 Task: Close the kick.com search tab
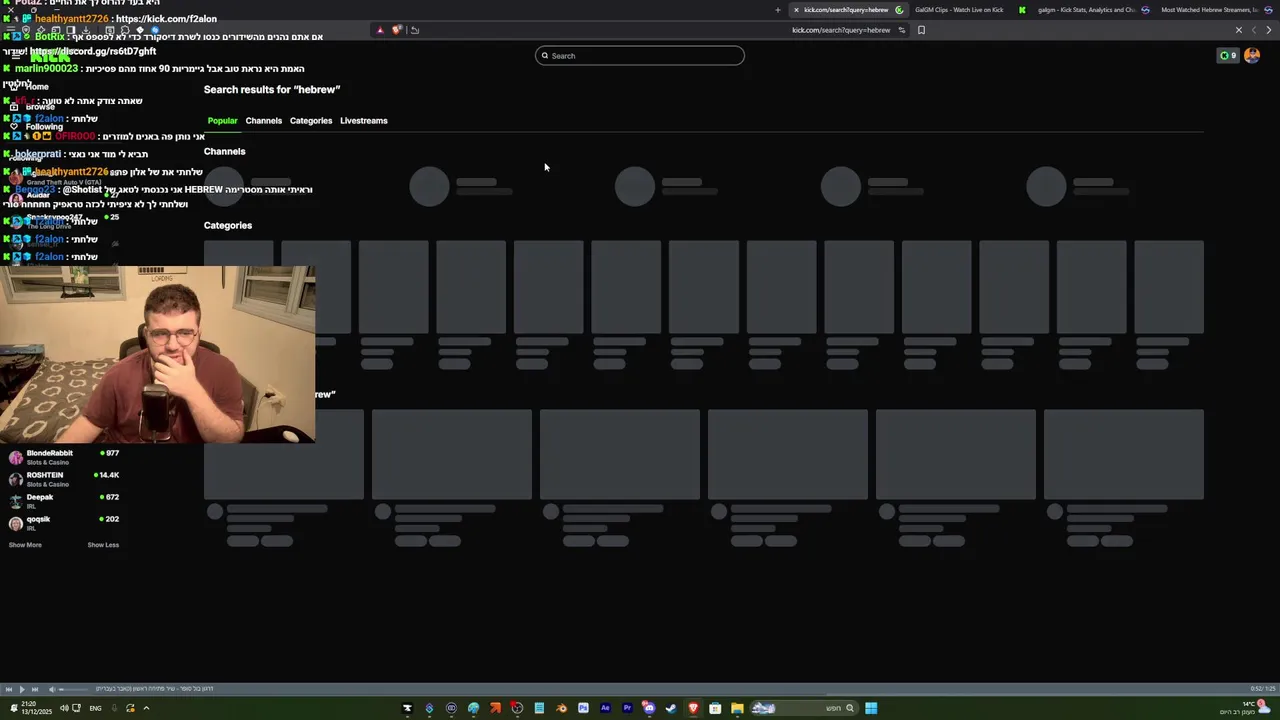click(x=796, y=10)
